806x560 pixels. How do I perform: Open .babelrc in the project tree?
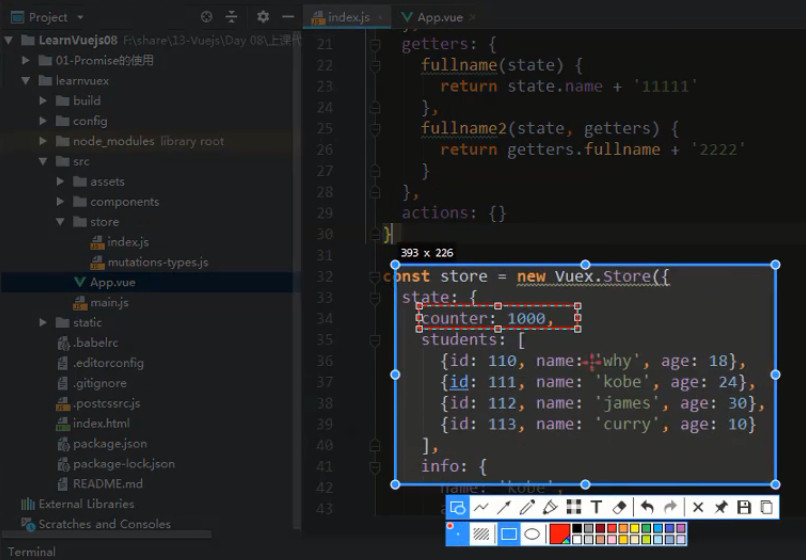(88, 342)
